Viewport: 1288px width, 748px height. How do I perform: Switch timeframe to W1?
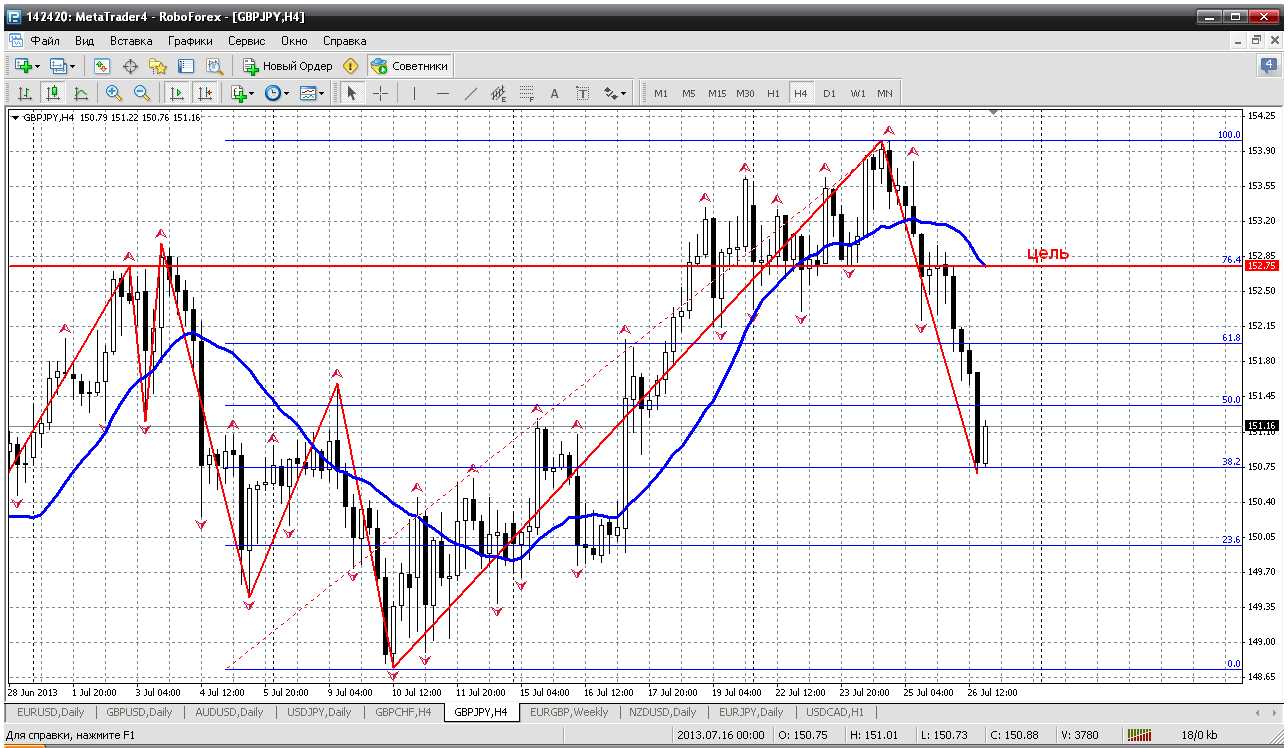point(858,93)
